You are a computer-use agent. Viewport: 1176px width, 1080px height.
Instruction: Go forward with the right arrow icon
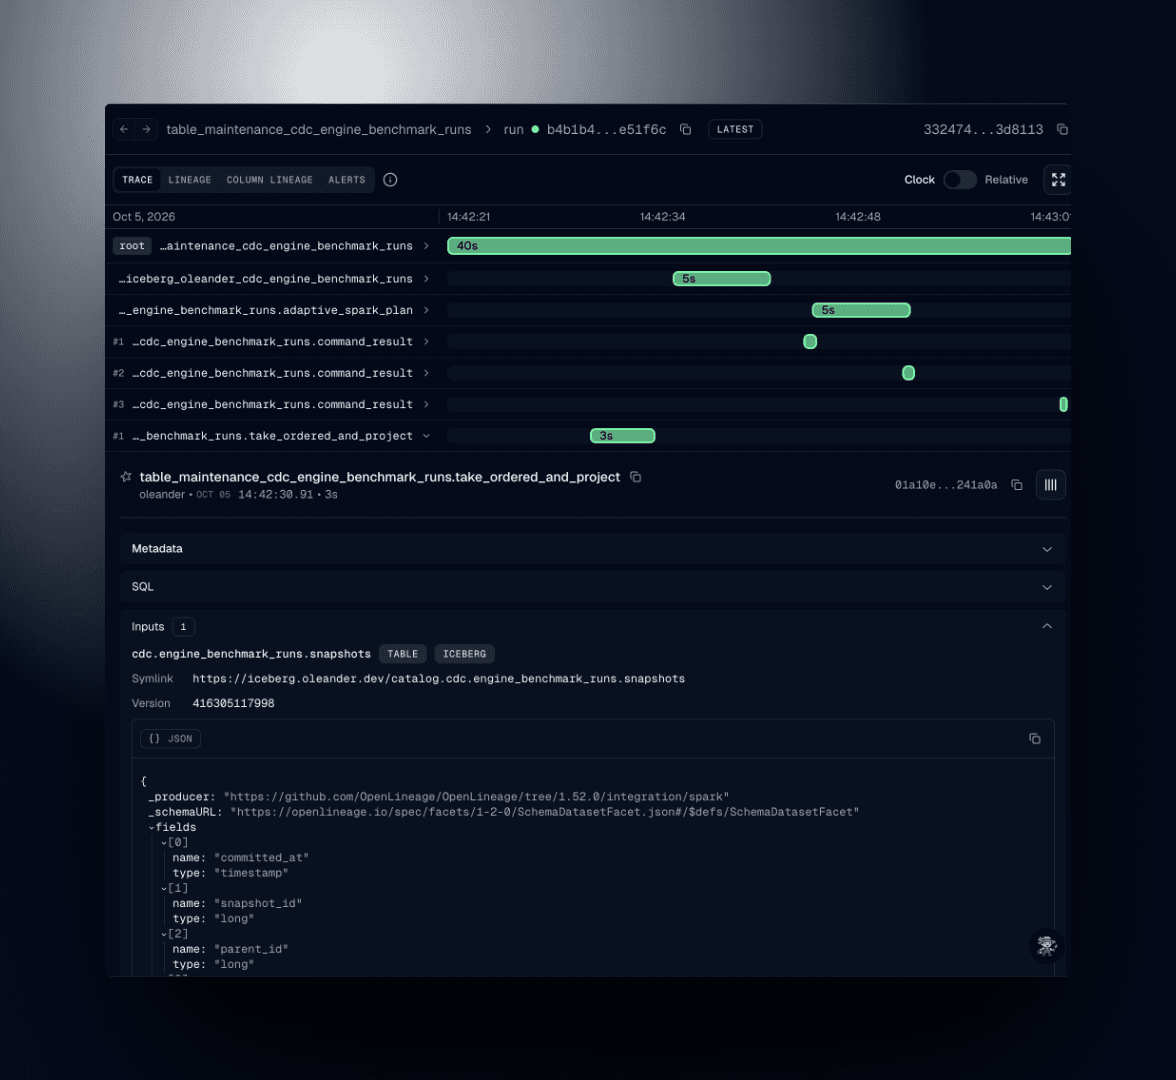point(146,129)
